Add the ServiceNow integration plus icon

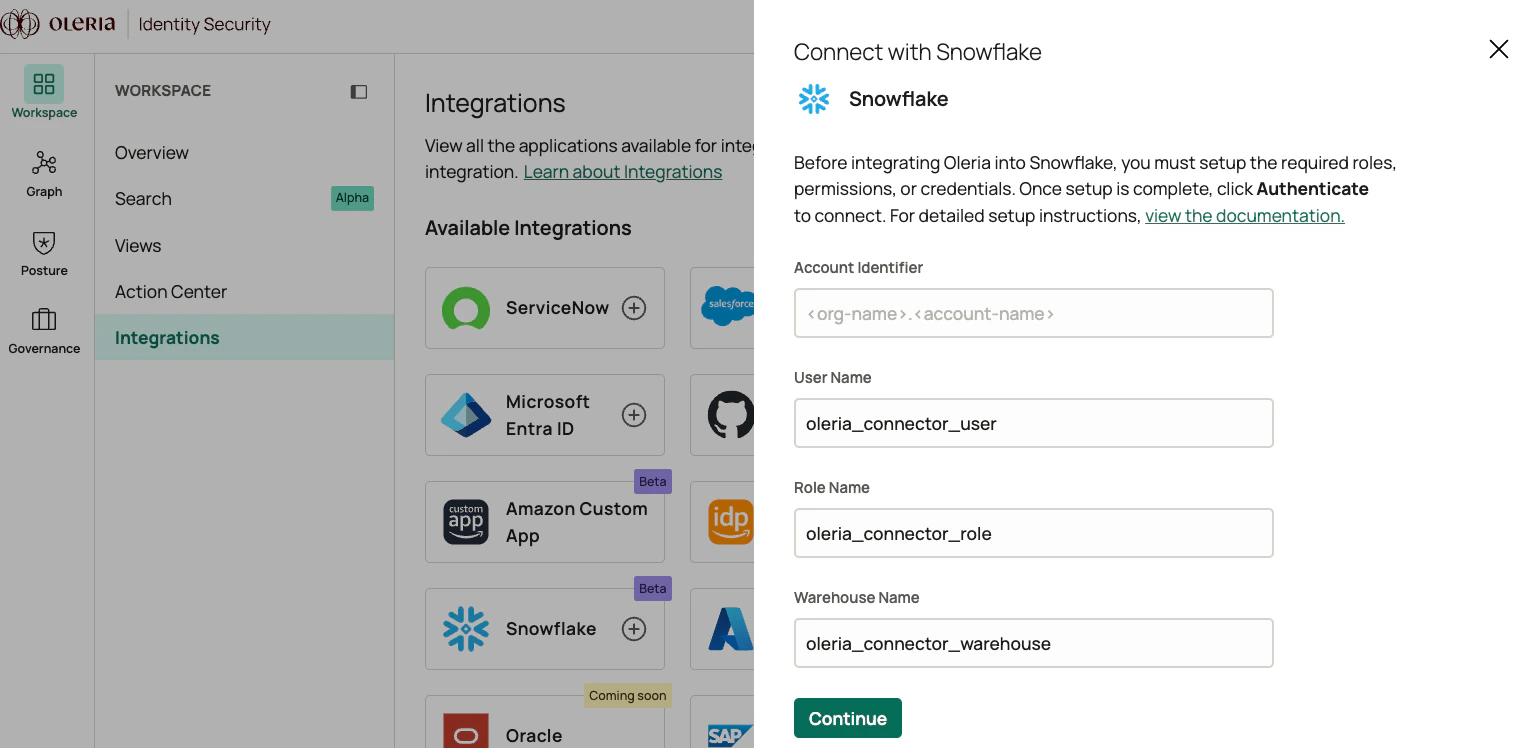click(634, 308)
